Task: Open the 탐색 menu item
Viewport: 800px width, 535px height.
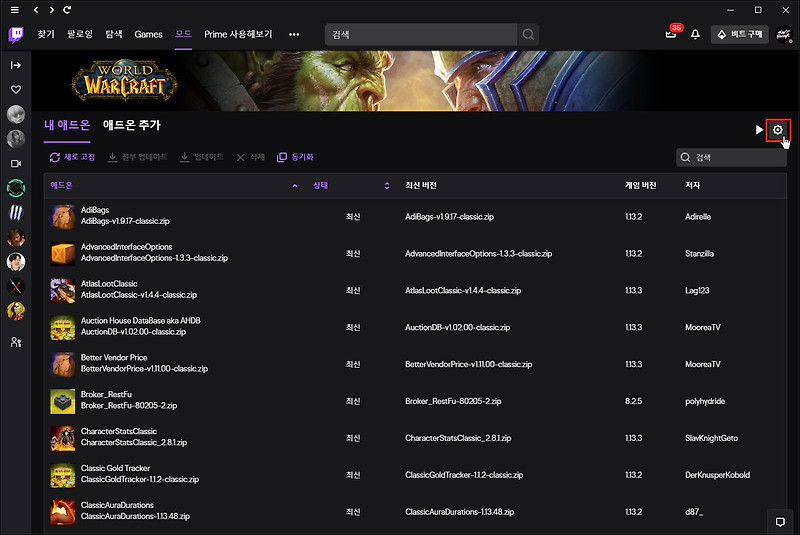Action: (114, 34)
